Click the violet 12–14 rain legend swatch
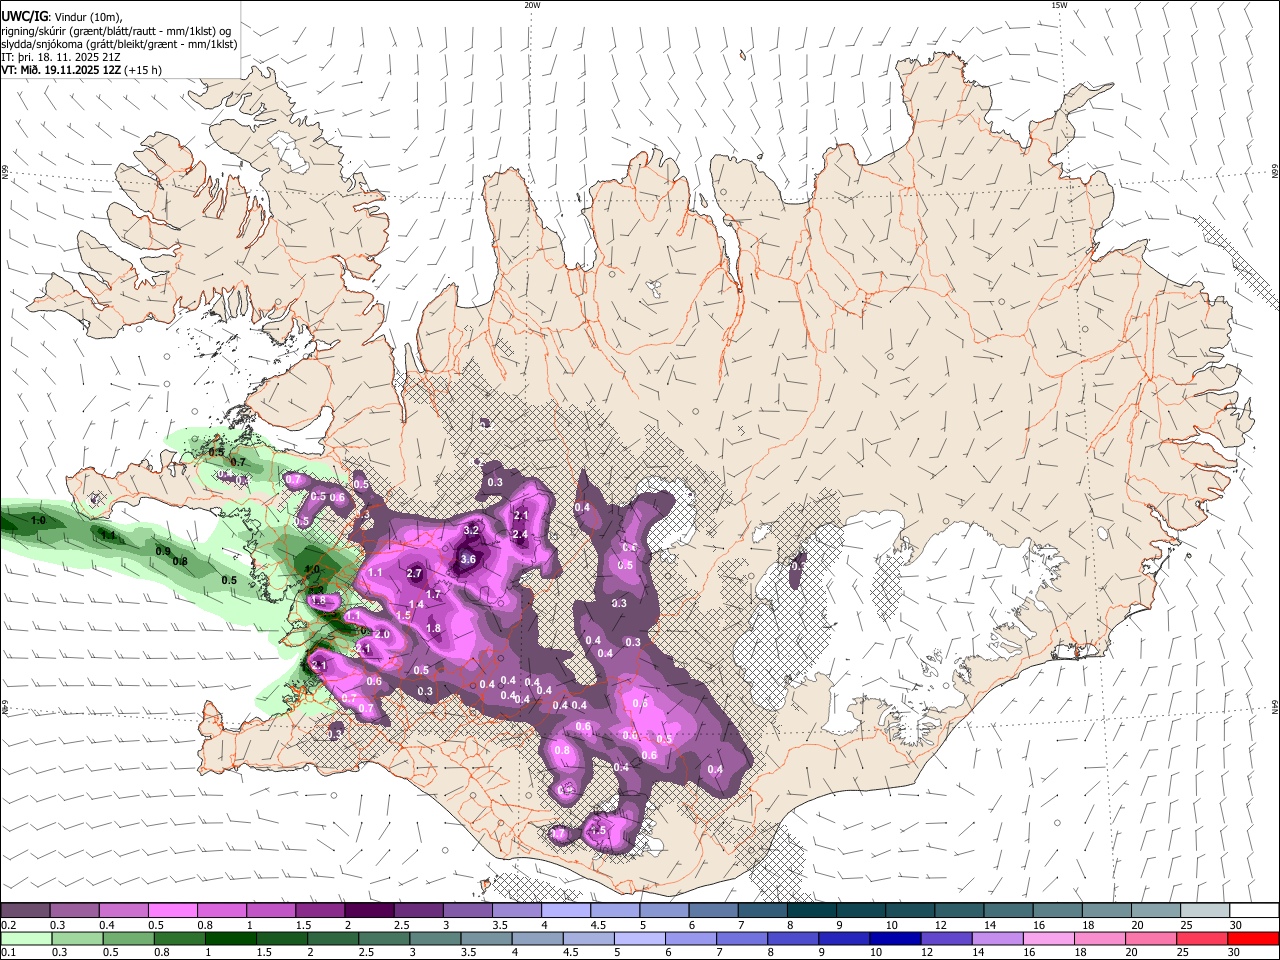The height and width of the screenshot is (960, 1280). [946, 939]
